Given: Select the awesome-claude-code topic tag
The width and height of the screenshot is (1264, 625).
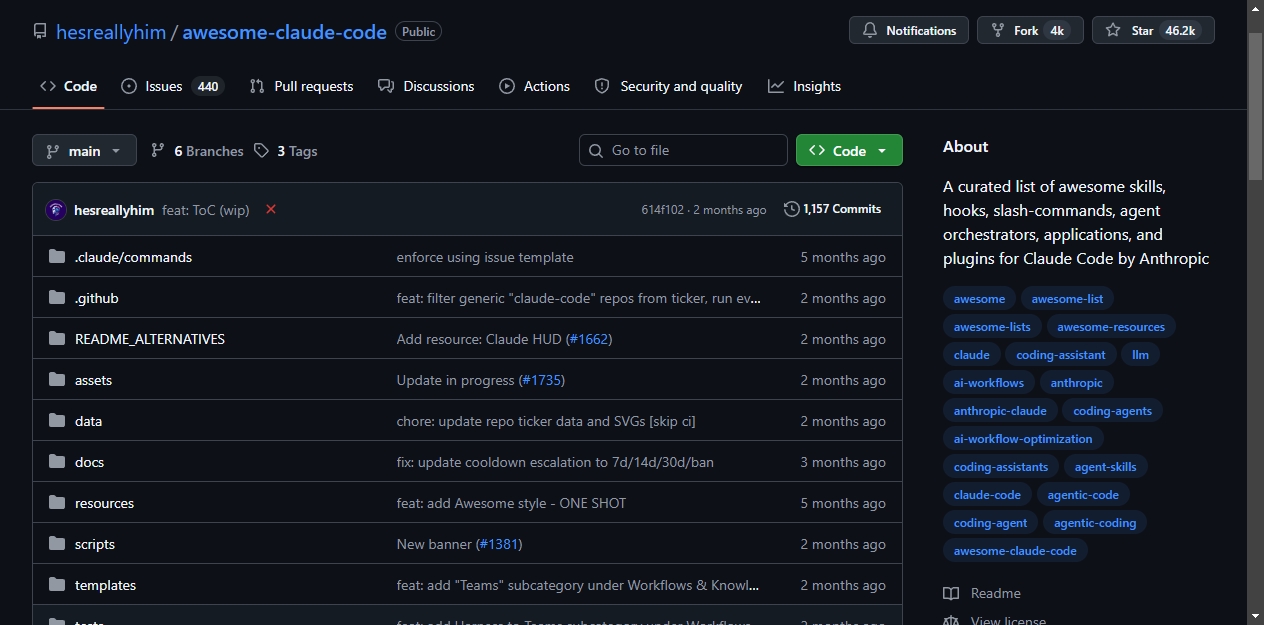Looking at the screenshot, I should [1015, 551].
